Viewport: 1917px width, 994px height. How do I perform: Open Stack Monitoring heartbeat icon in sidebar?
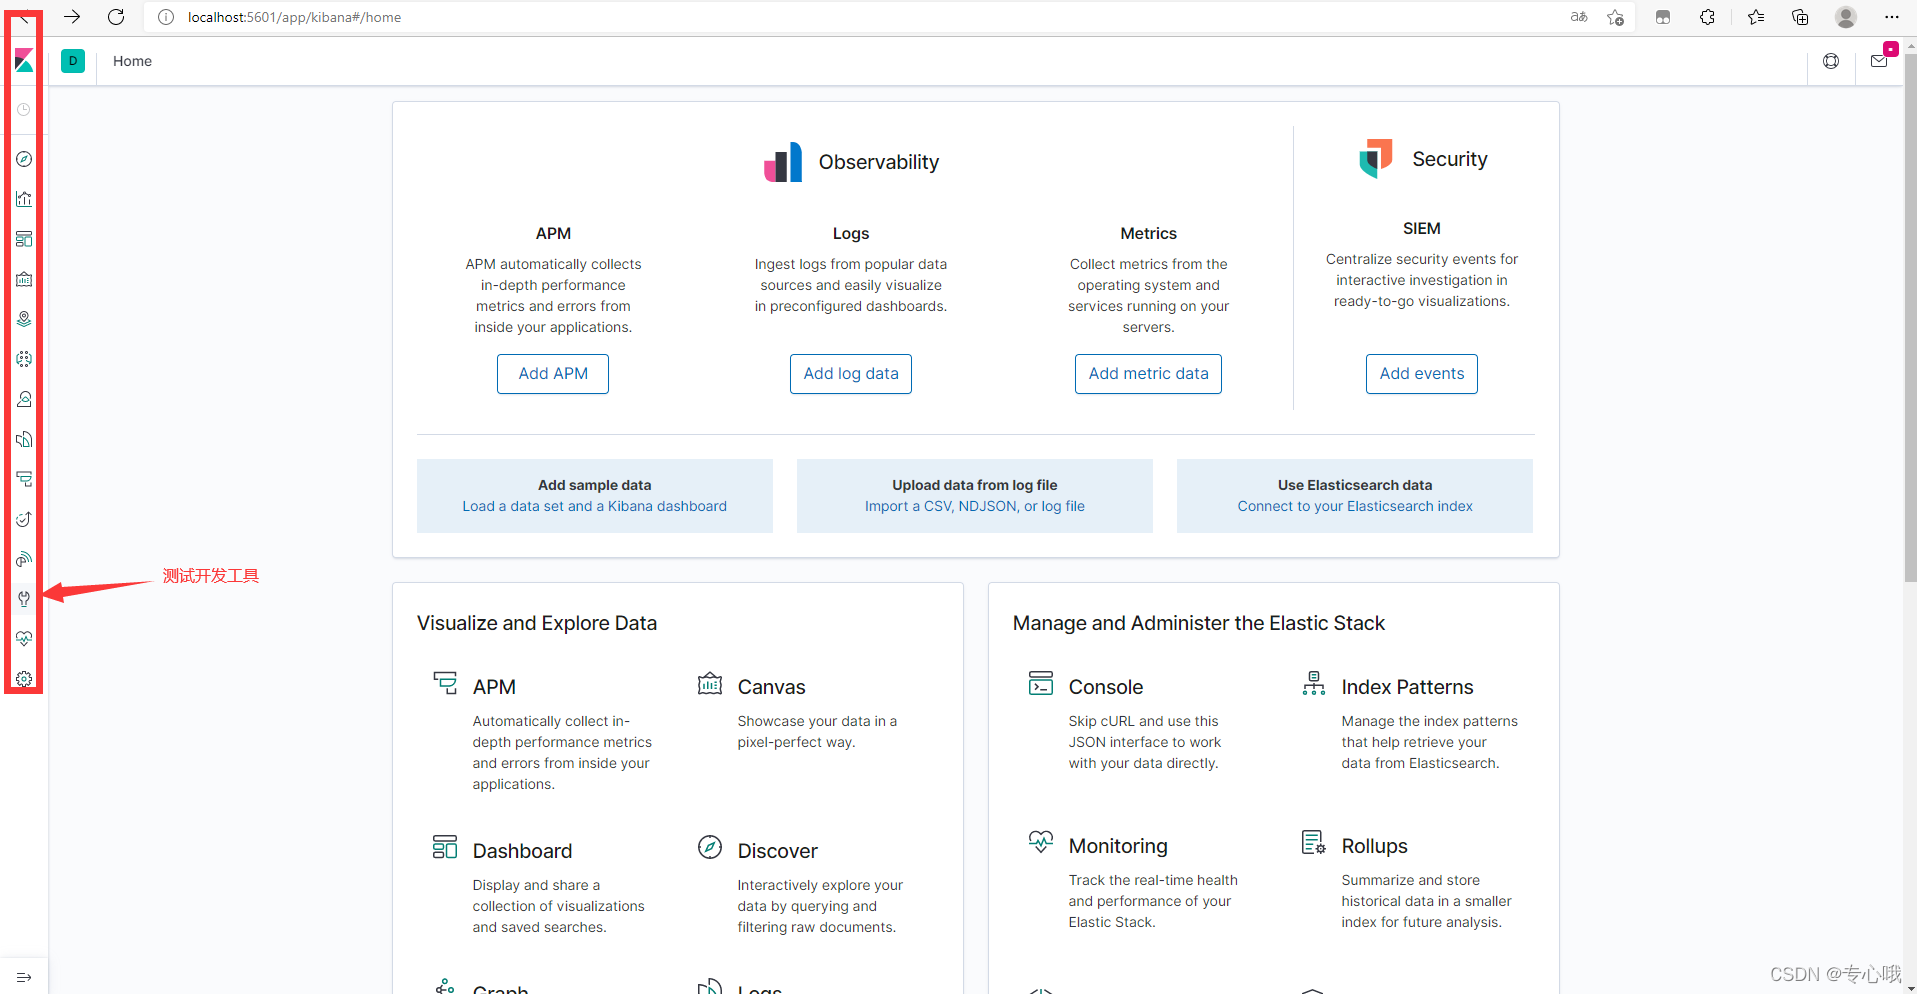(24, 639)
